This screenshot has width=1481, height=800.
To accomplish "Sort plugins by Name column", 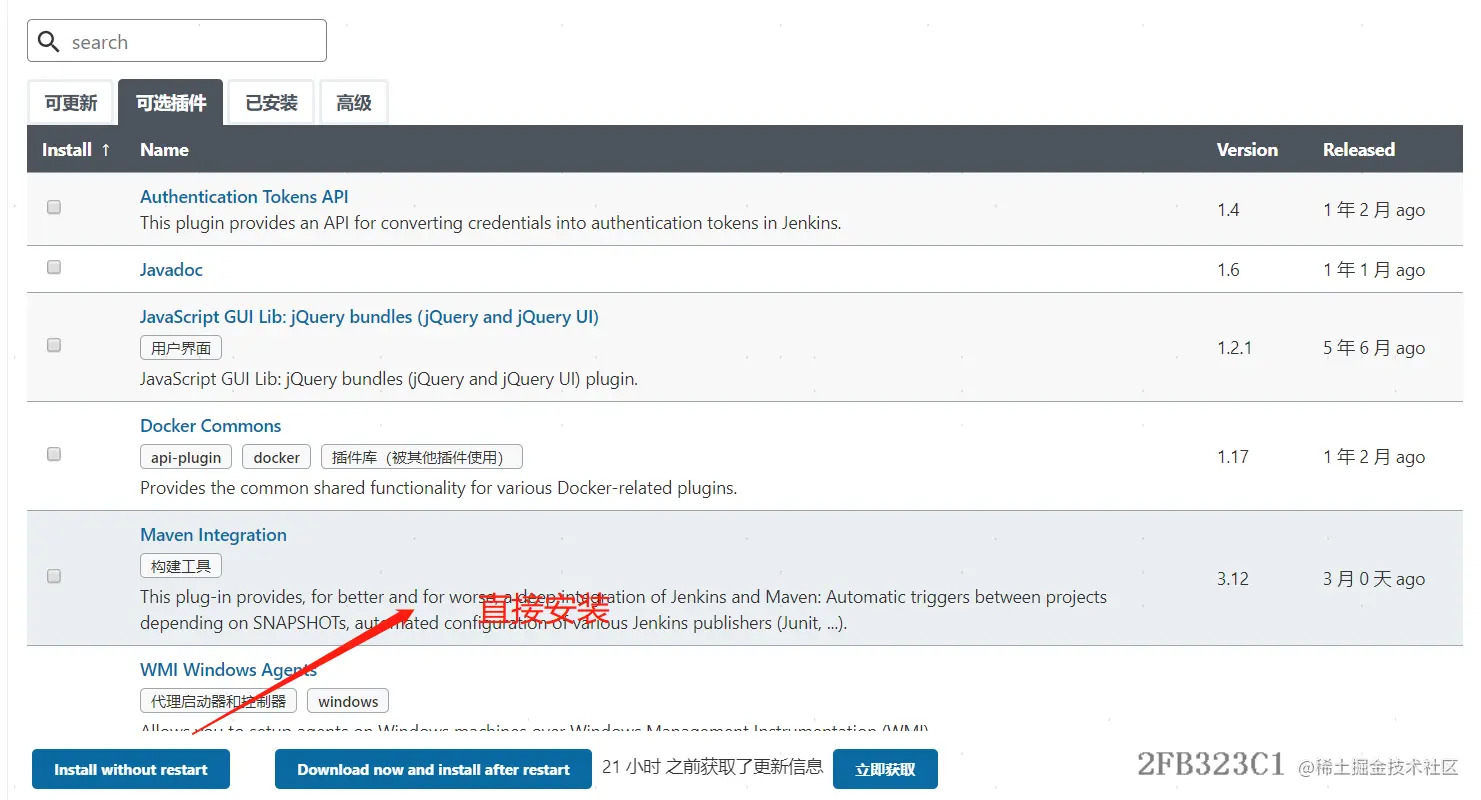I will (x=164, y=150).
